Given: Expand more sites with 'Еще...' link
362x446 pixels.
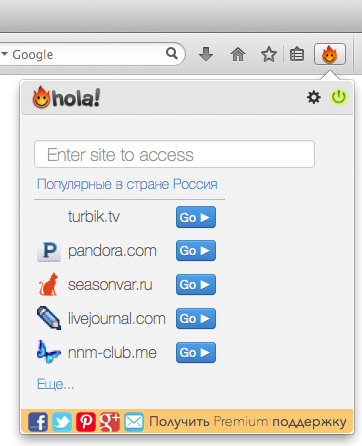Looking at the screenshot, I should [x=55, y=384].
